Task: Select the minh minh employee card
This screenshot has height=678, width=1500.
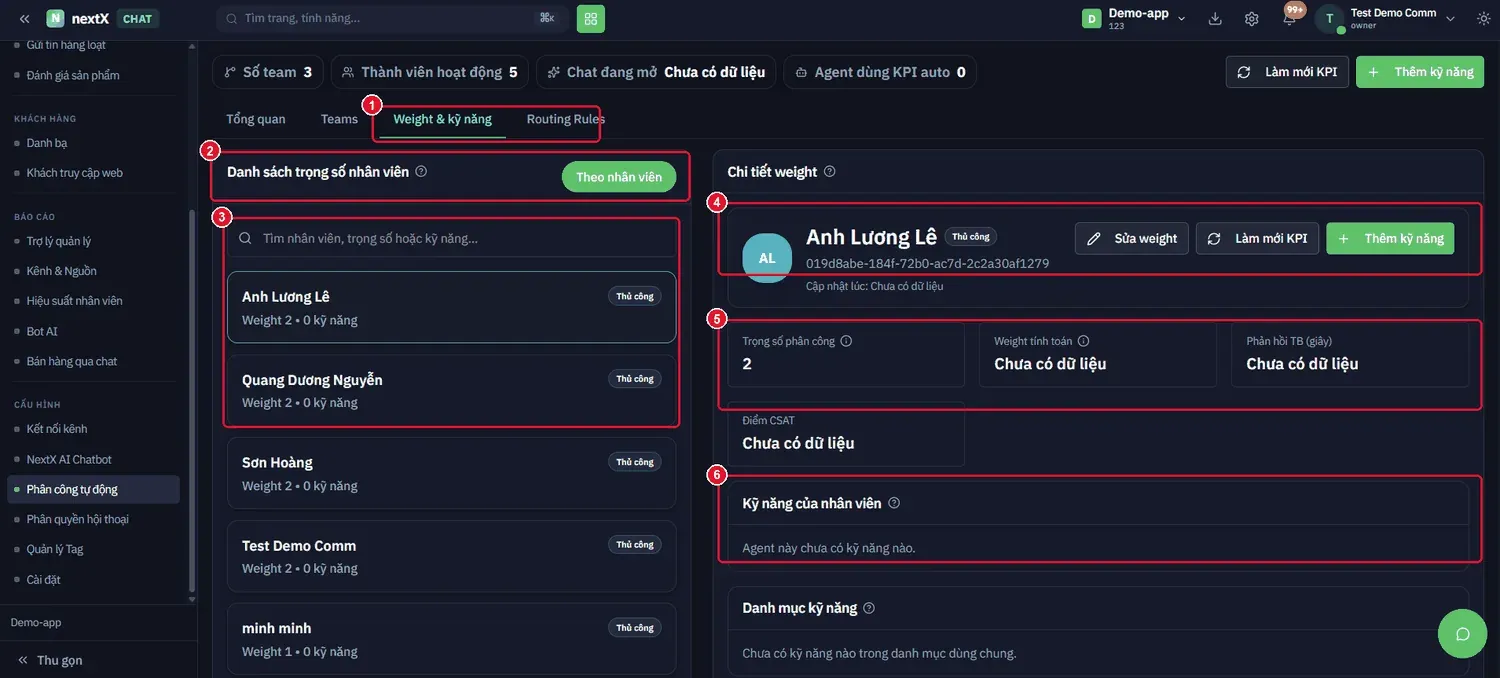Action: tap(452, 639)
